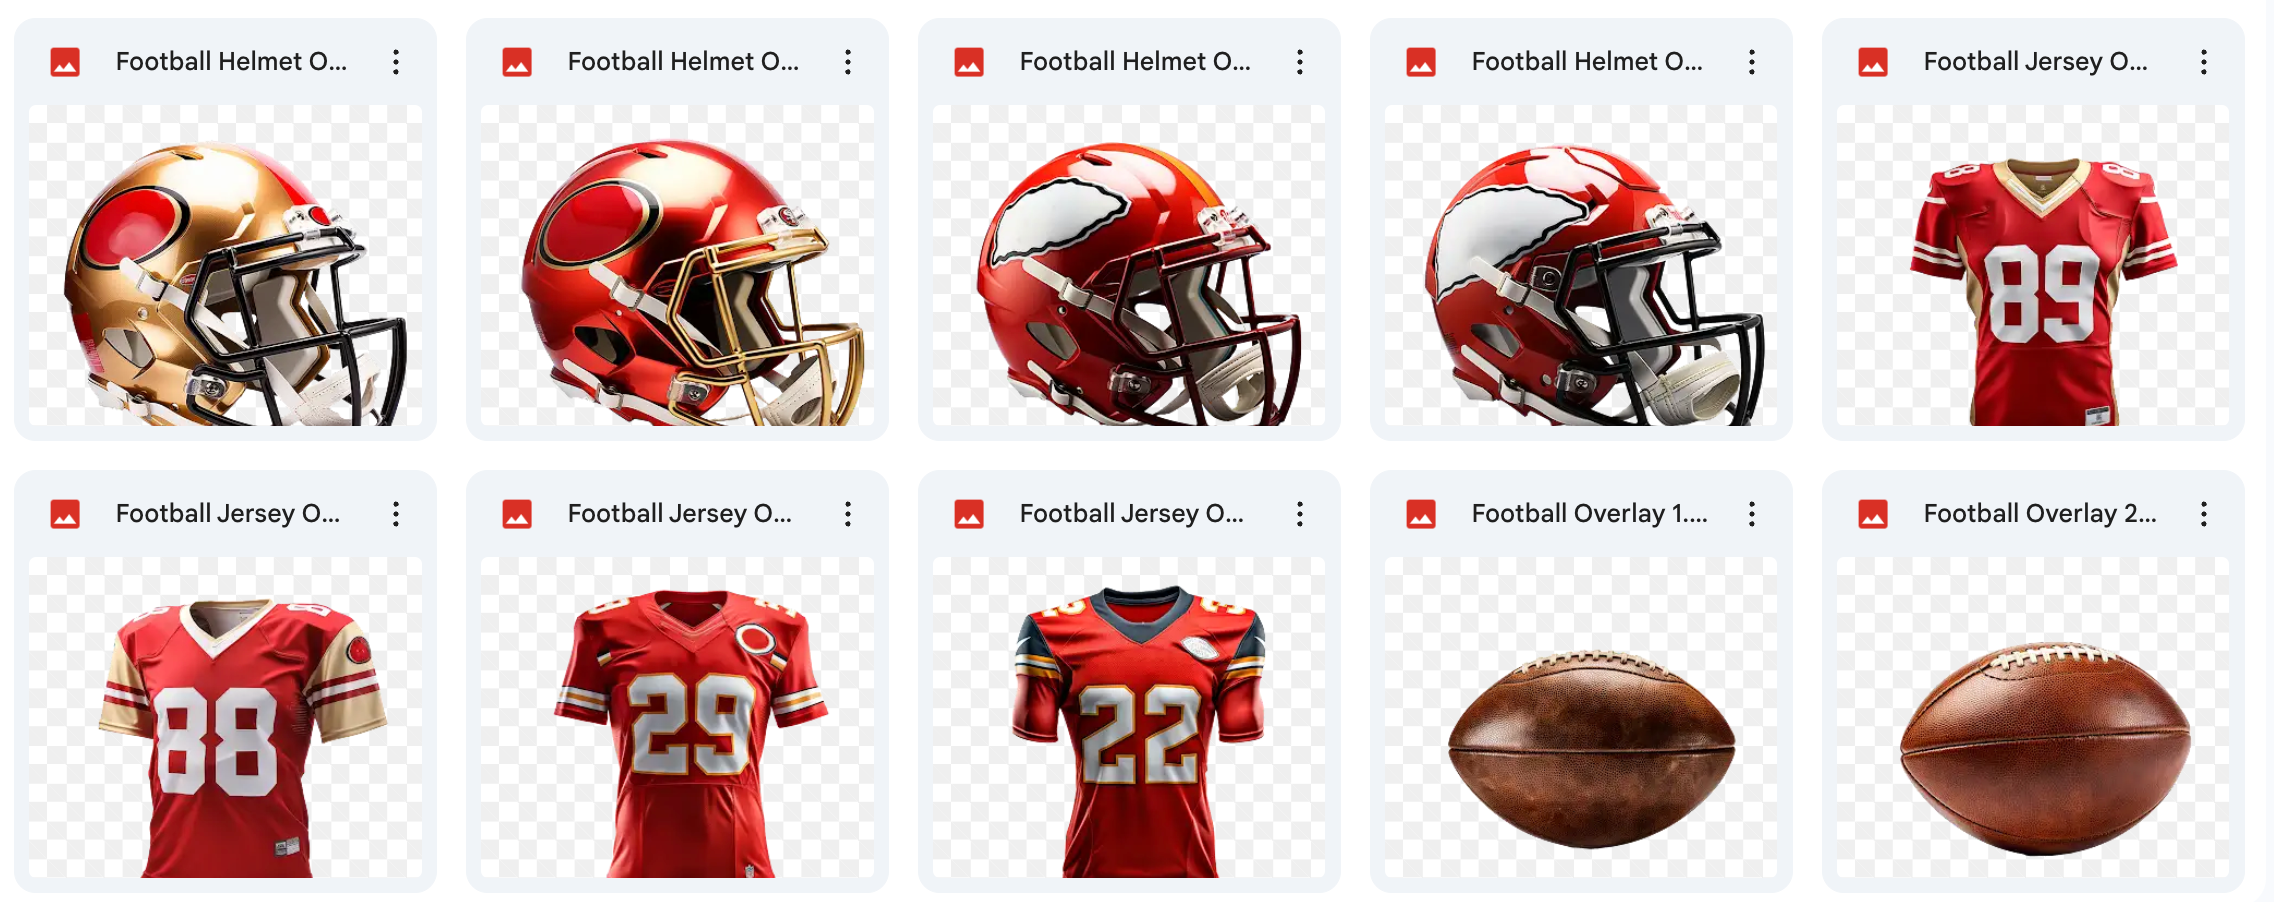Select the gold football helmet thumbnail
2274x902 pixels.
pyautogui.click(x=225, y=265)
